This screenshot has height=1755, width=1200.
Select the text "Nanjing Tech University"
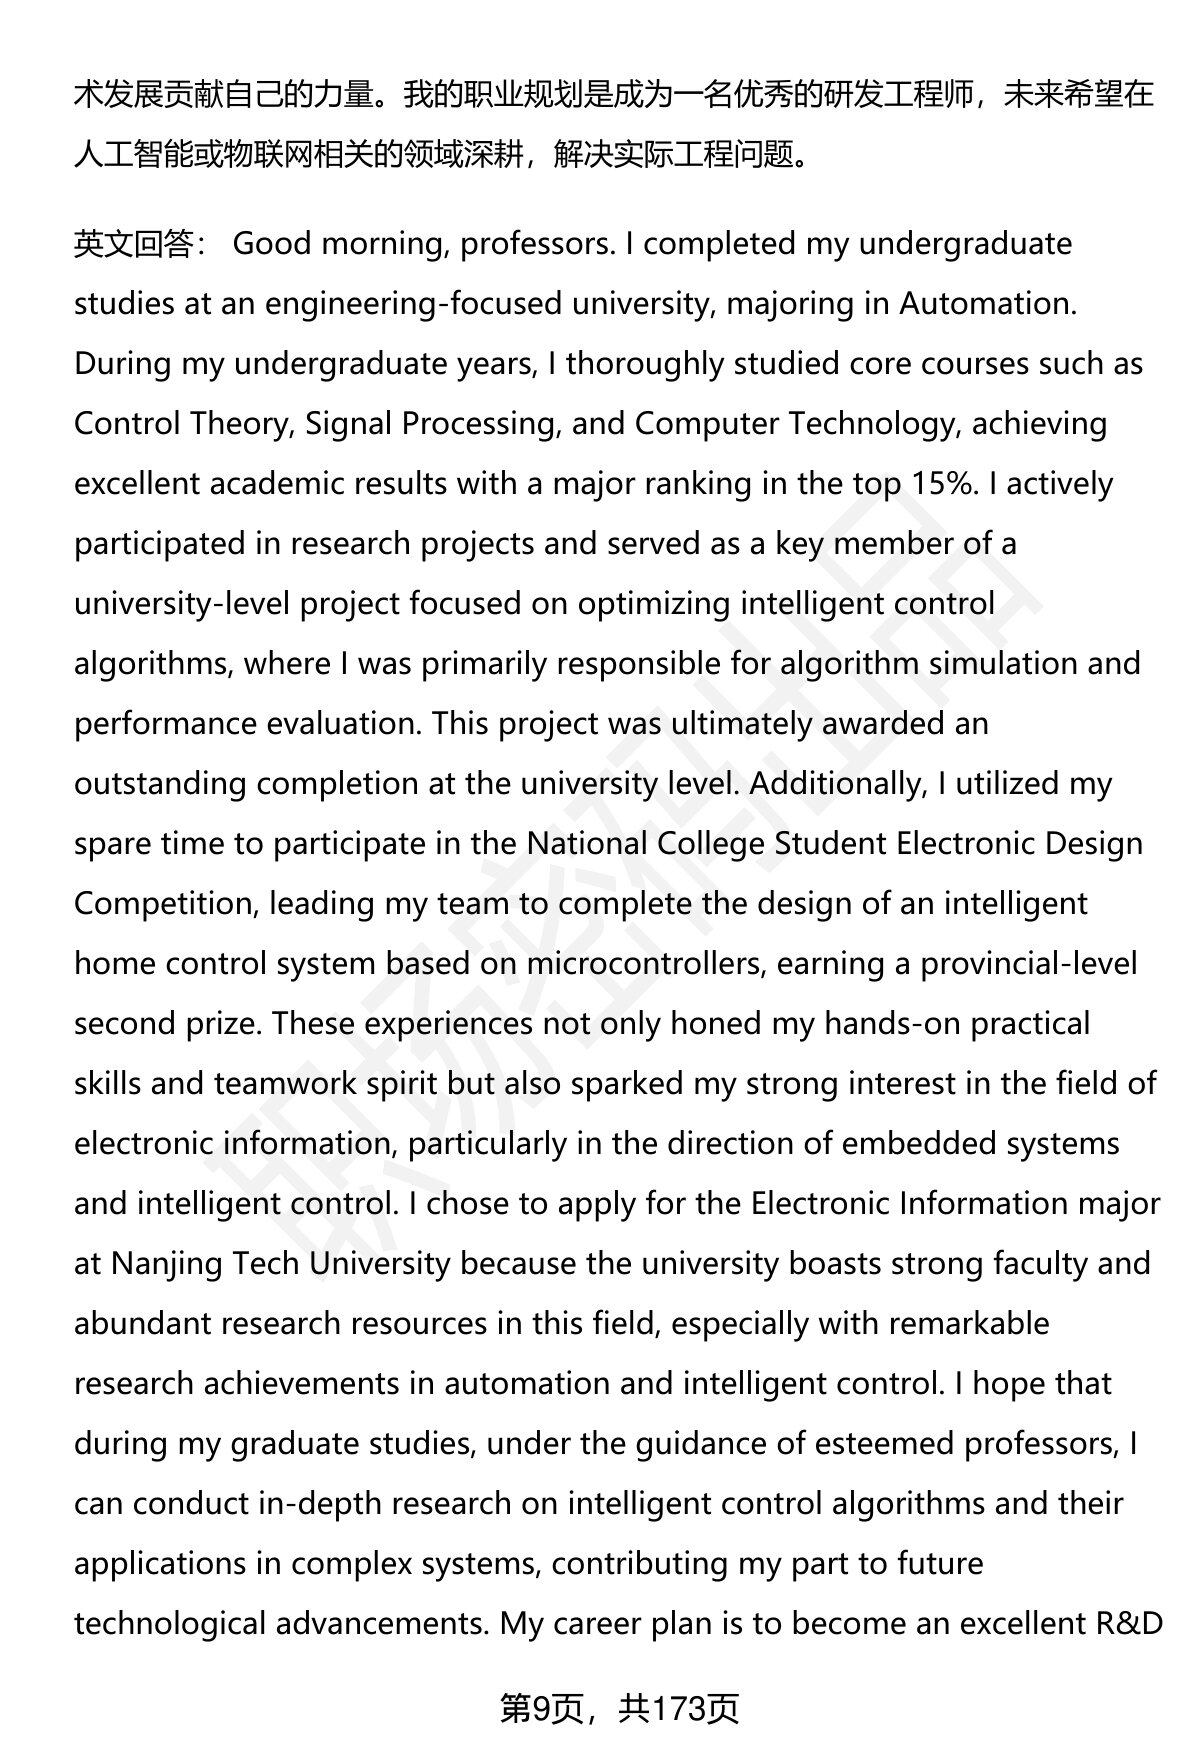coord(281,1264)
